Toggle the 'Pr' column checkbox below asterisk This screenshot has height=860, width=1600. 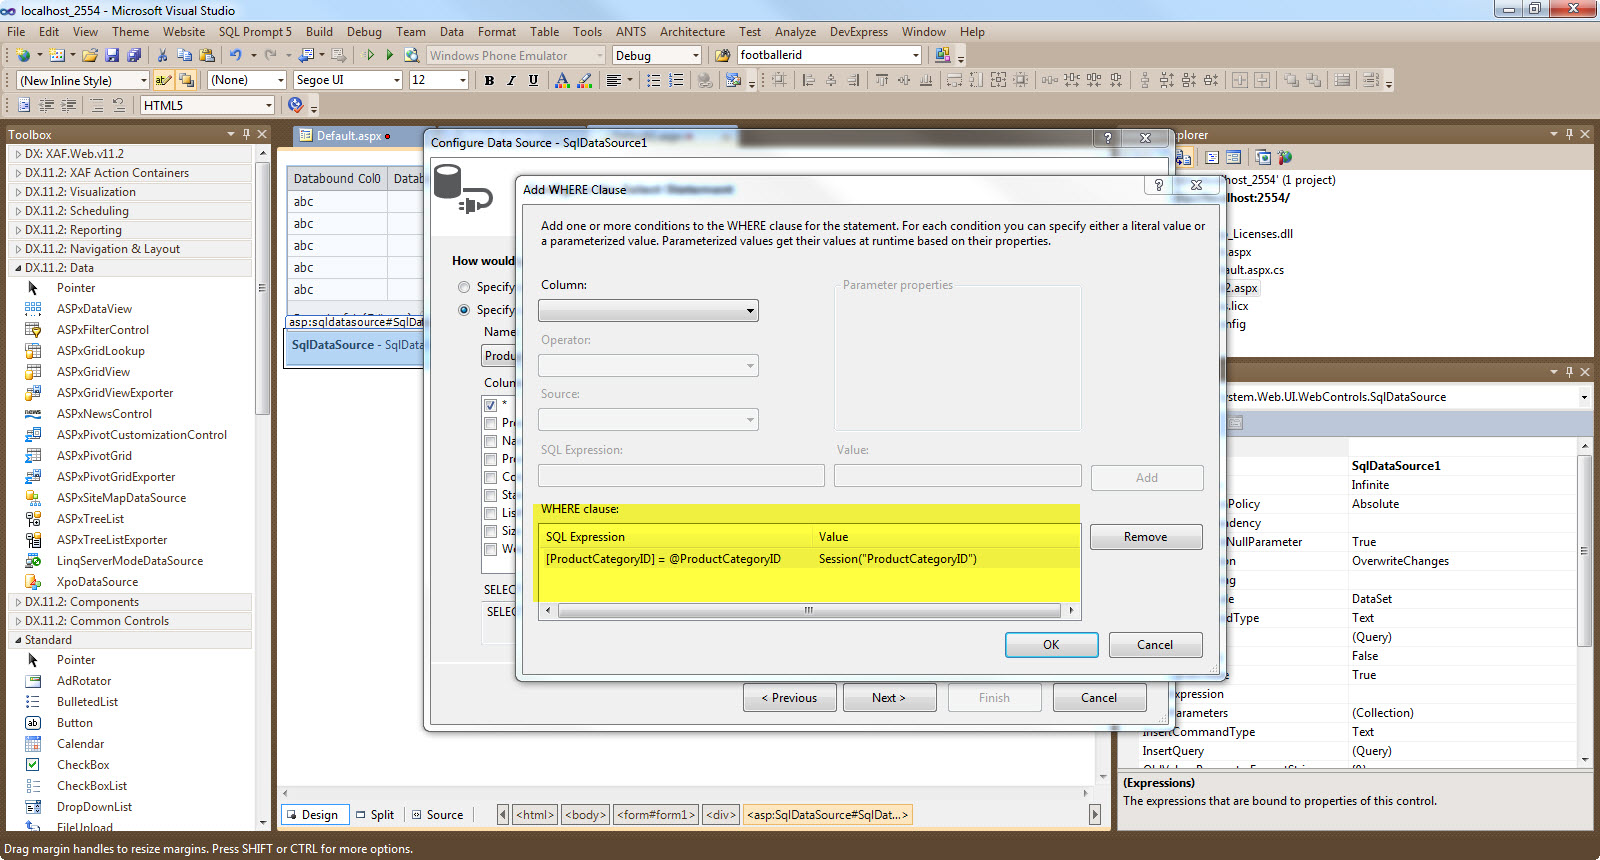pos(491,423)
